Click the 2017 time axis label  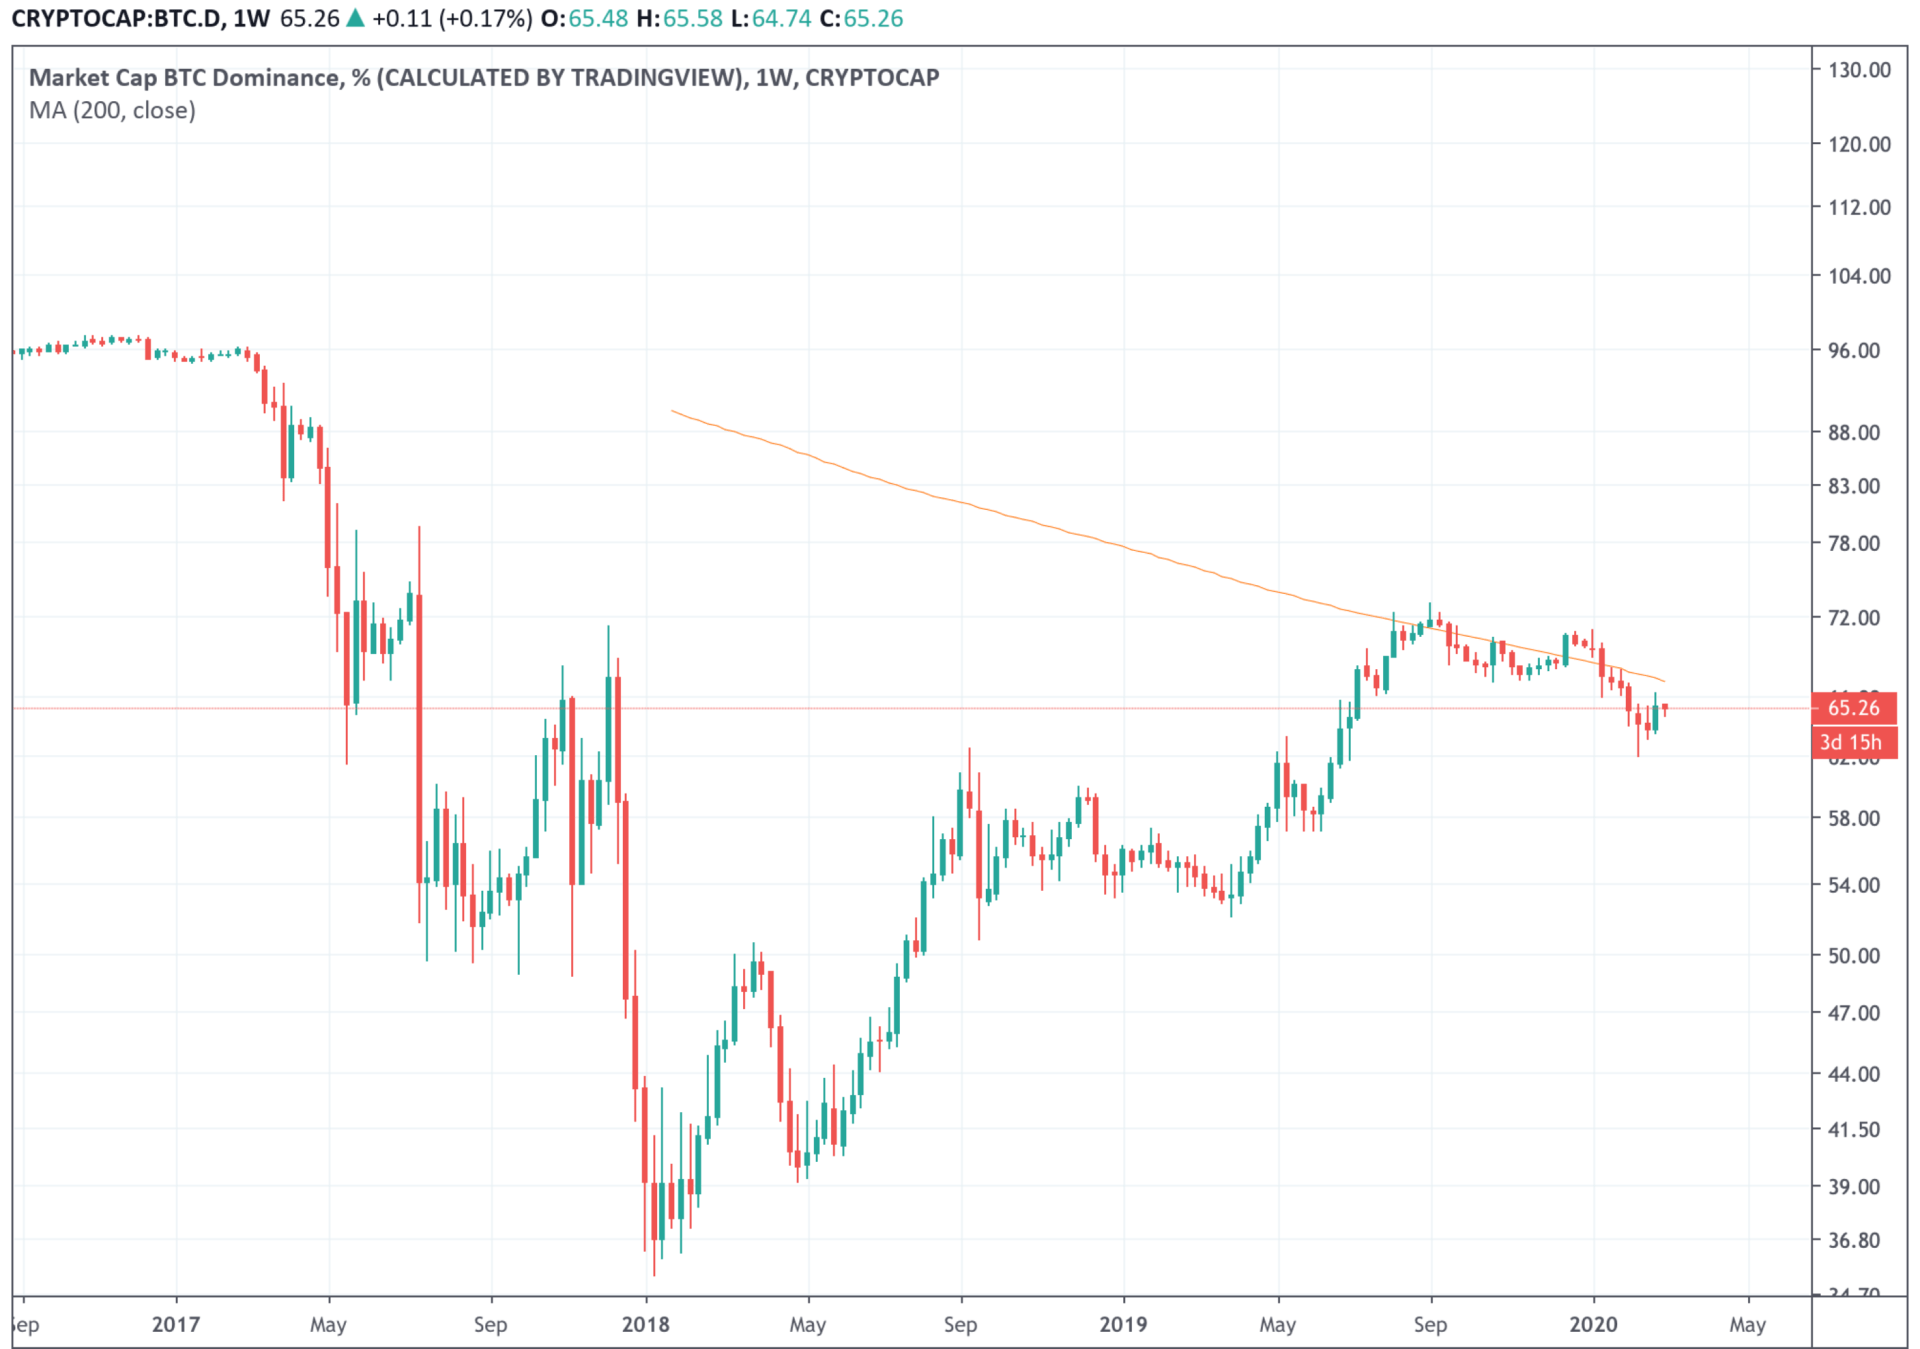[176, 1325]
